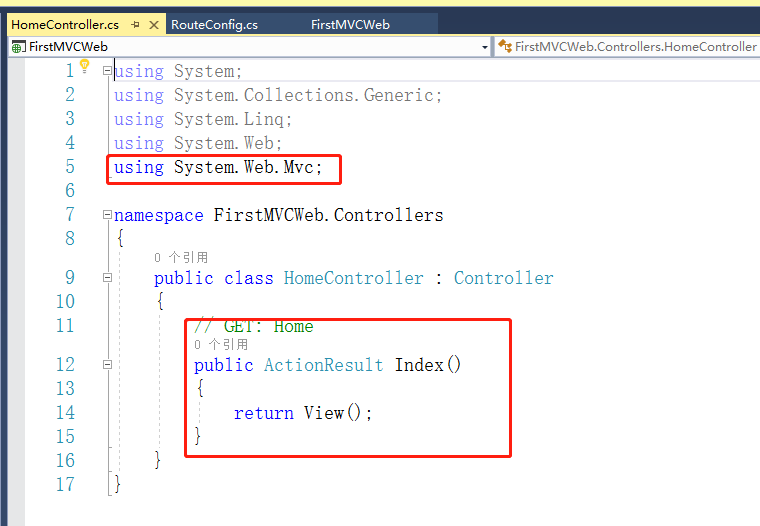
Task: Click line number 17 in the gutter
Action: tap(65, 484)
